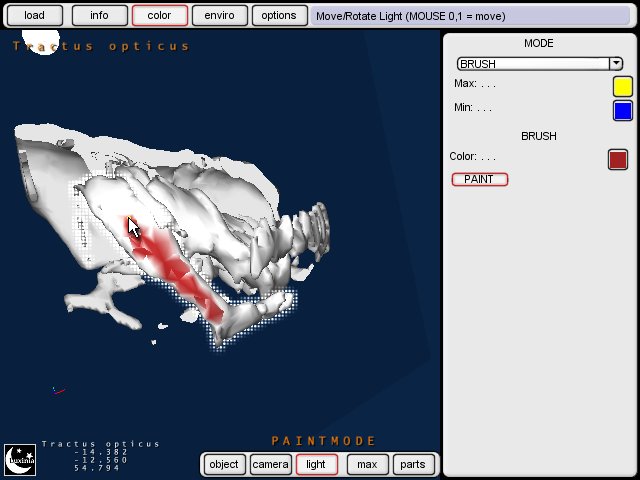640x480 pixels.
Task: Switch to object manipulation mode
Action: (224, 464)
